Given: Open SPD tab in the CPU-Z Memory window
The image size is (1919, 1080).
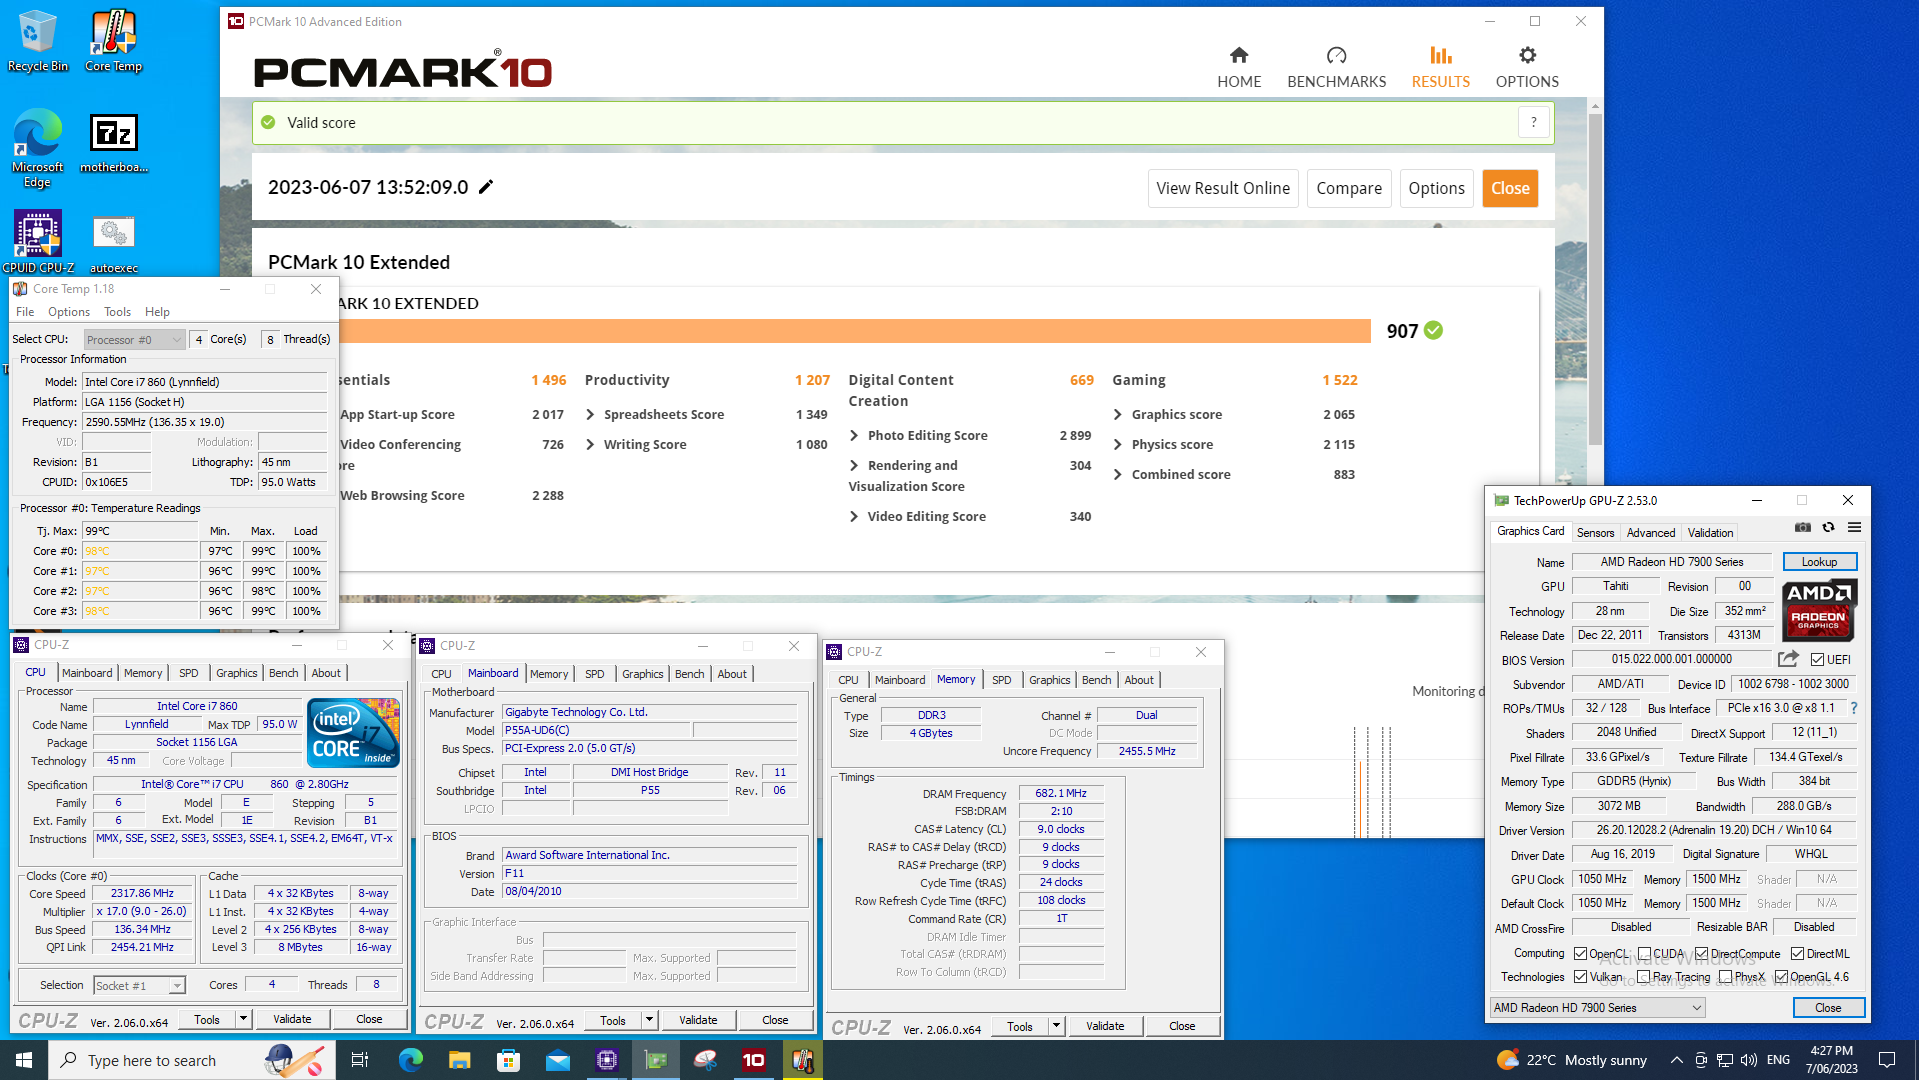Looking at the screenshot, I should (1001, 680).
